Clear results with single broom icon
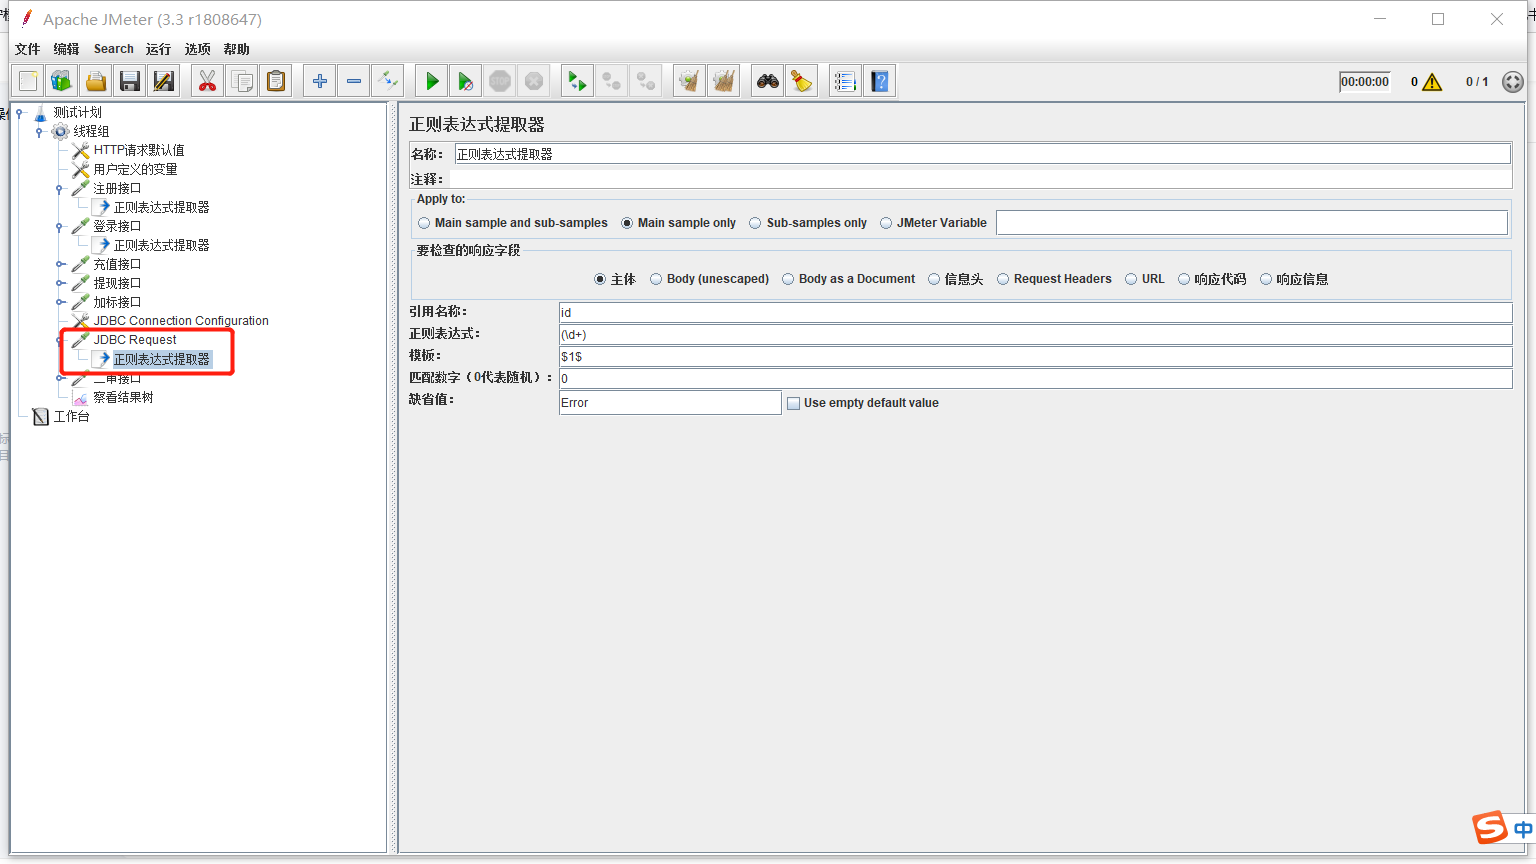This screenshot has width=1536, height=864. pyautogui.click(x=689, y=81)
